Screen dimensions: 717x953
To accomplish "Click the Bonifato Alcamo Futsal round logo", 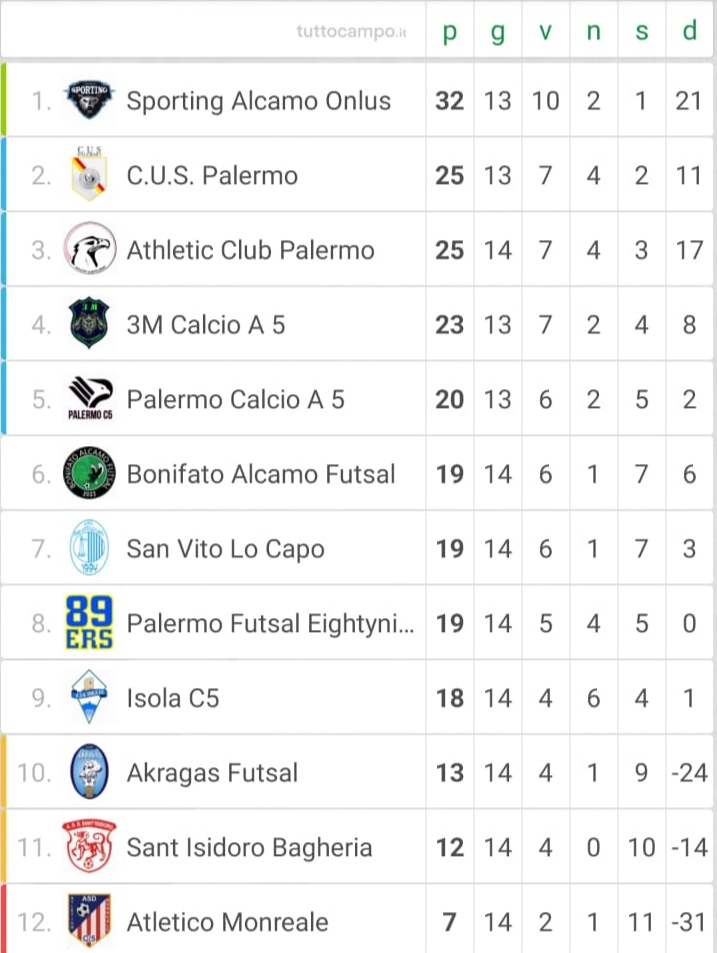I will 89,473.
